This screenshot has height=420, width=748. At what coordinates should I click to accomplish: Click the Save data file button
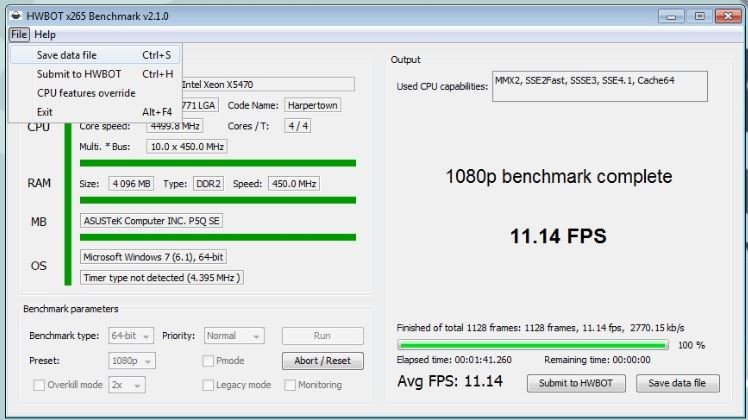coord(677,383)
